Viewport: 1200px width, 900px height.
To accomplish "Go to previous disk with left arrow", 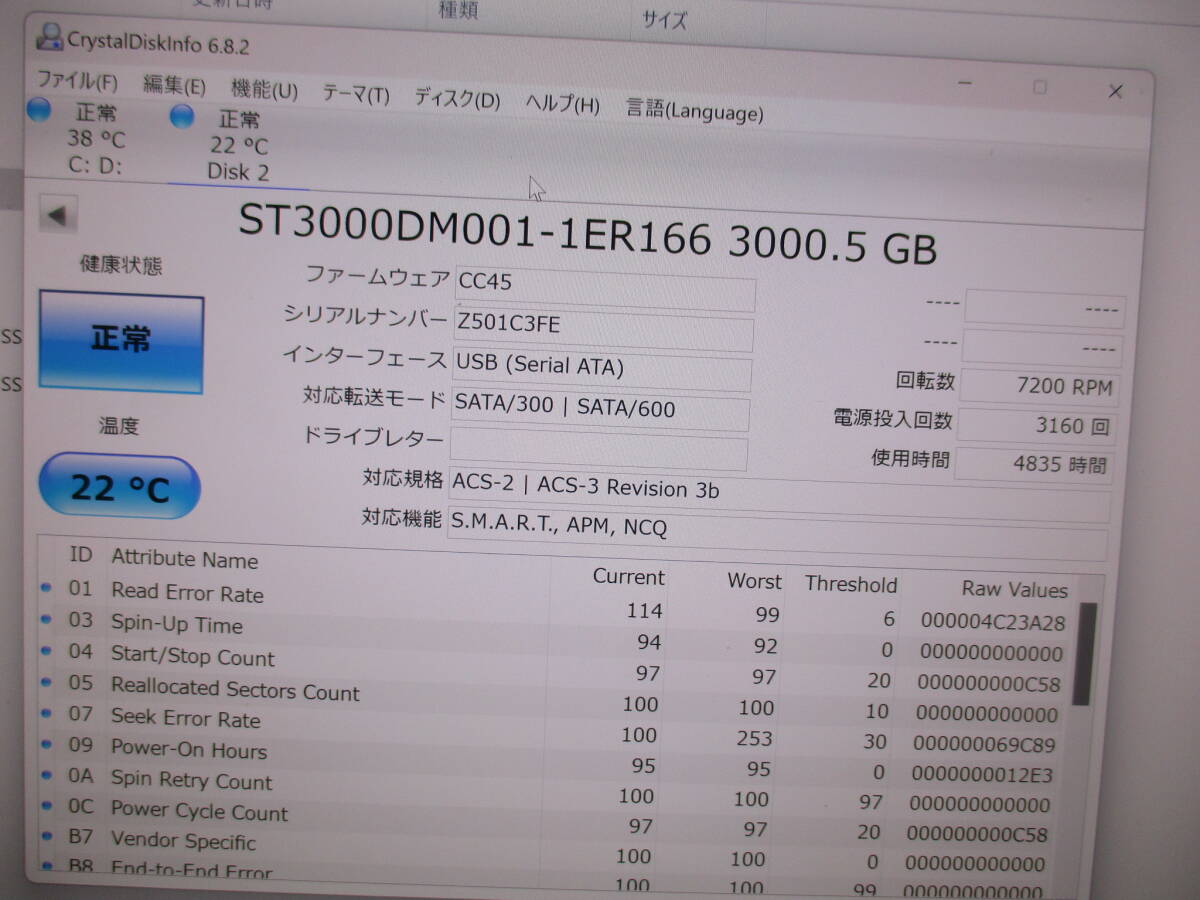I will (x=58, y=214).
